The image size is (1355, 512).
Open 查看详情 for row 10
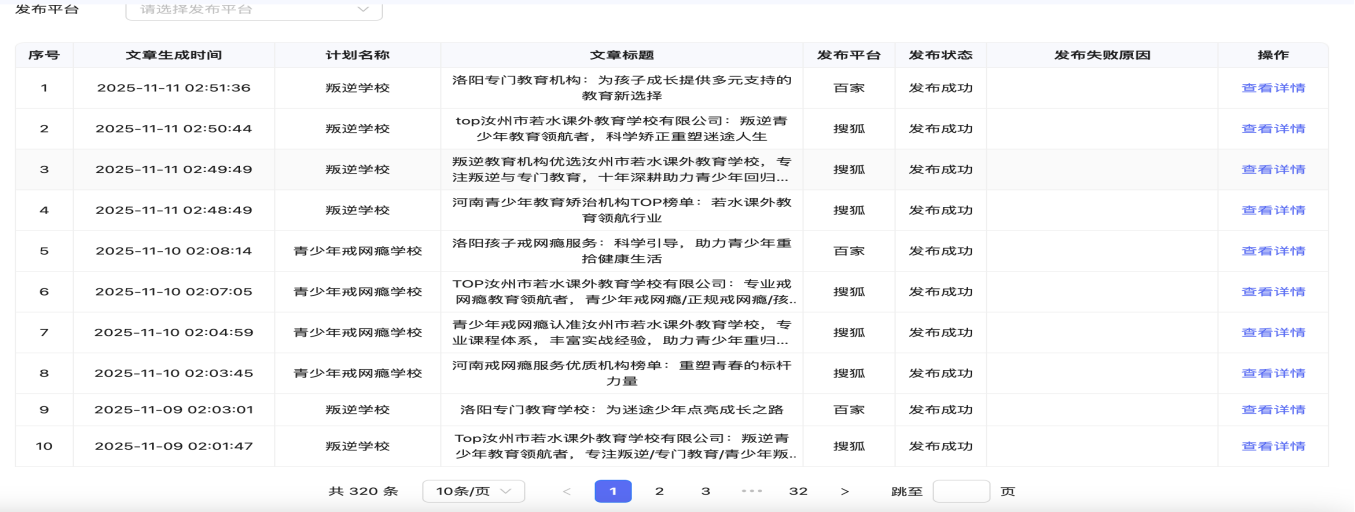(x=1273, y=446)
